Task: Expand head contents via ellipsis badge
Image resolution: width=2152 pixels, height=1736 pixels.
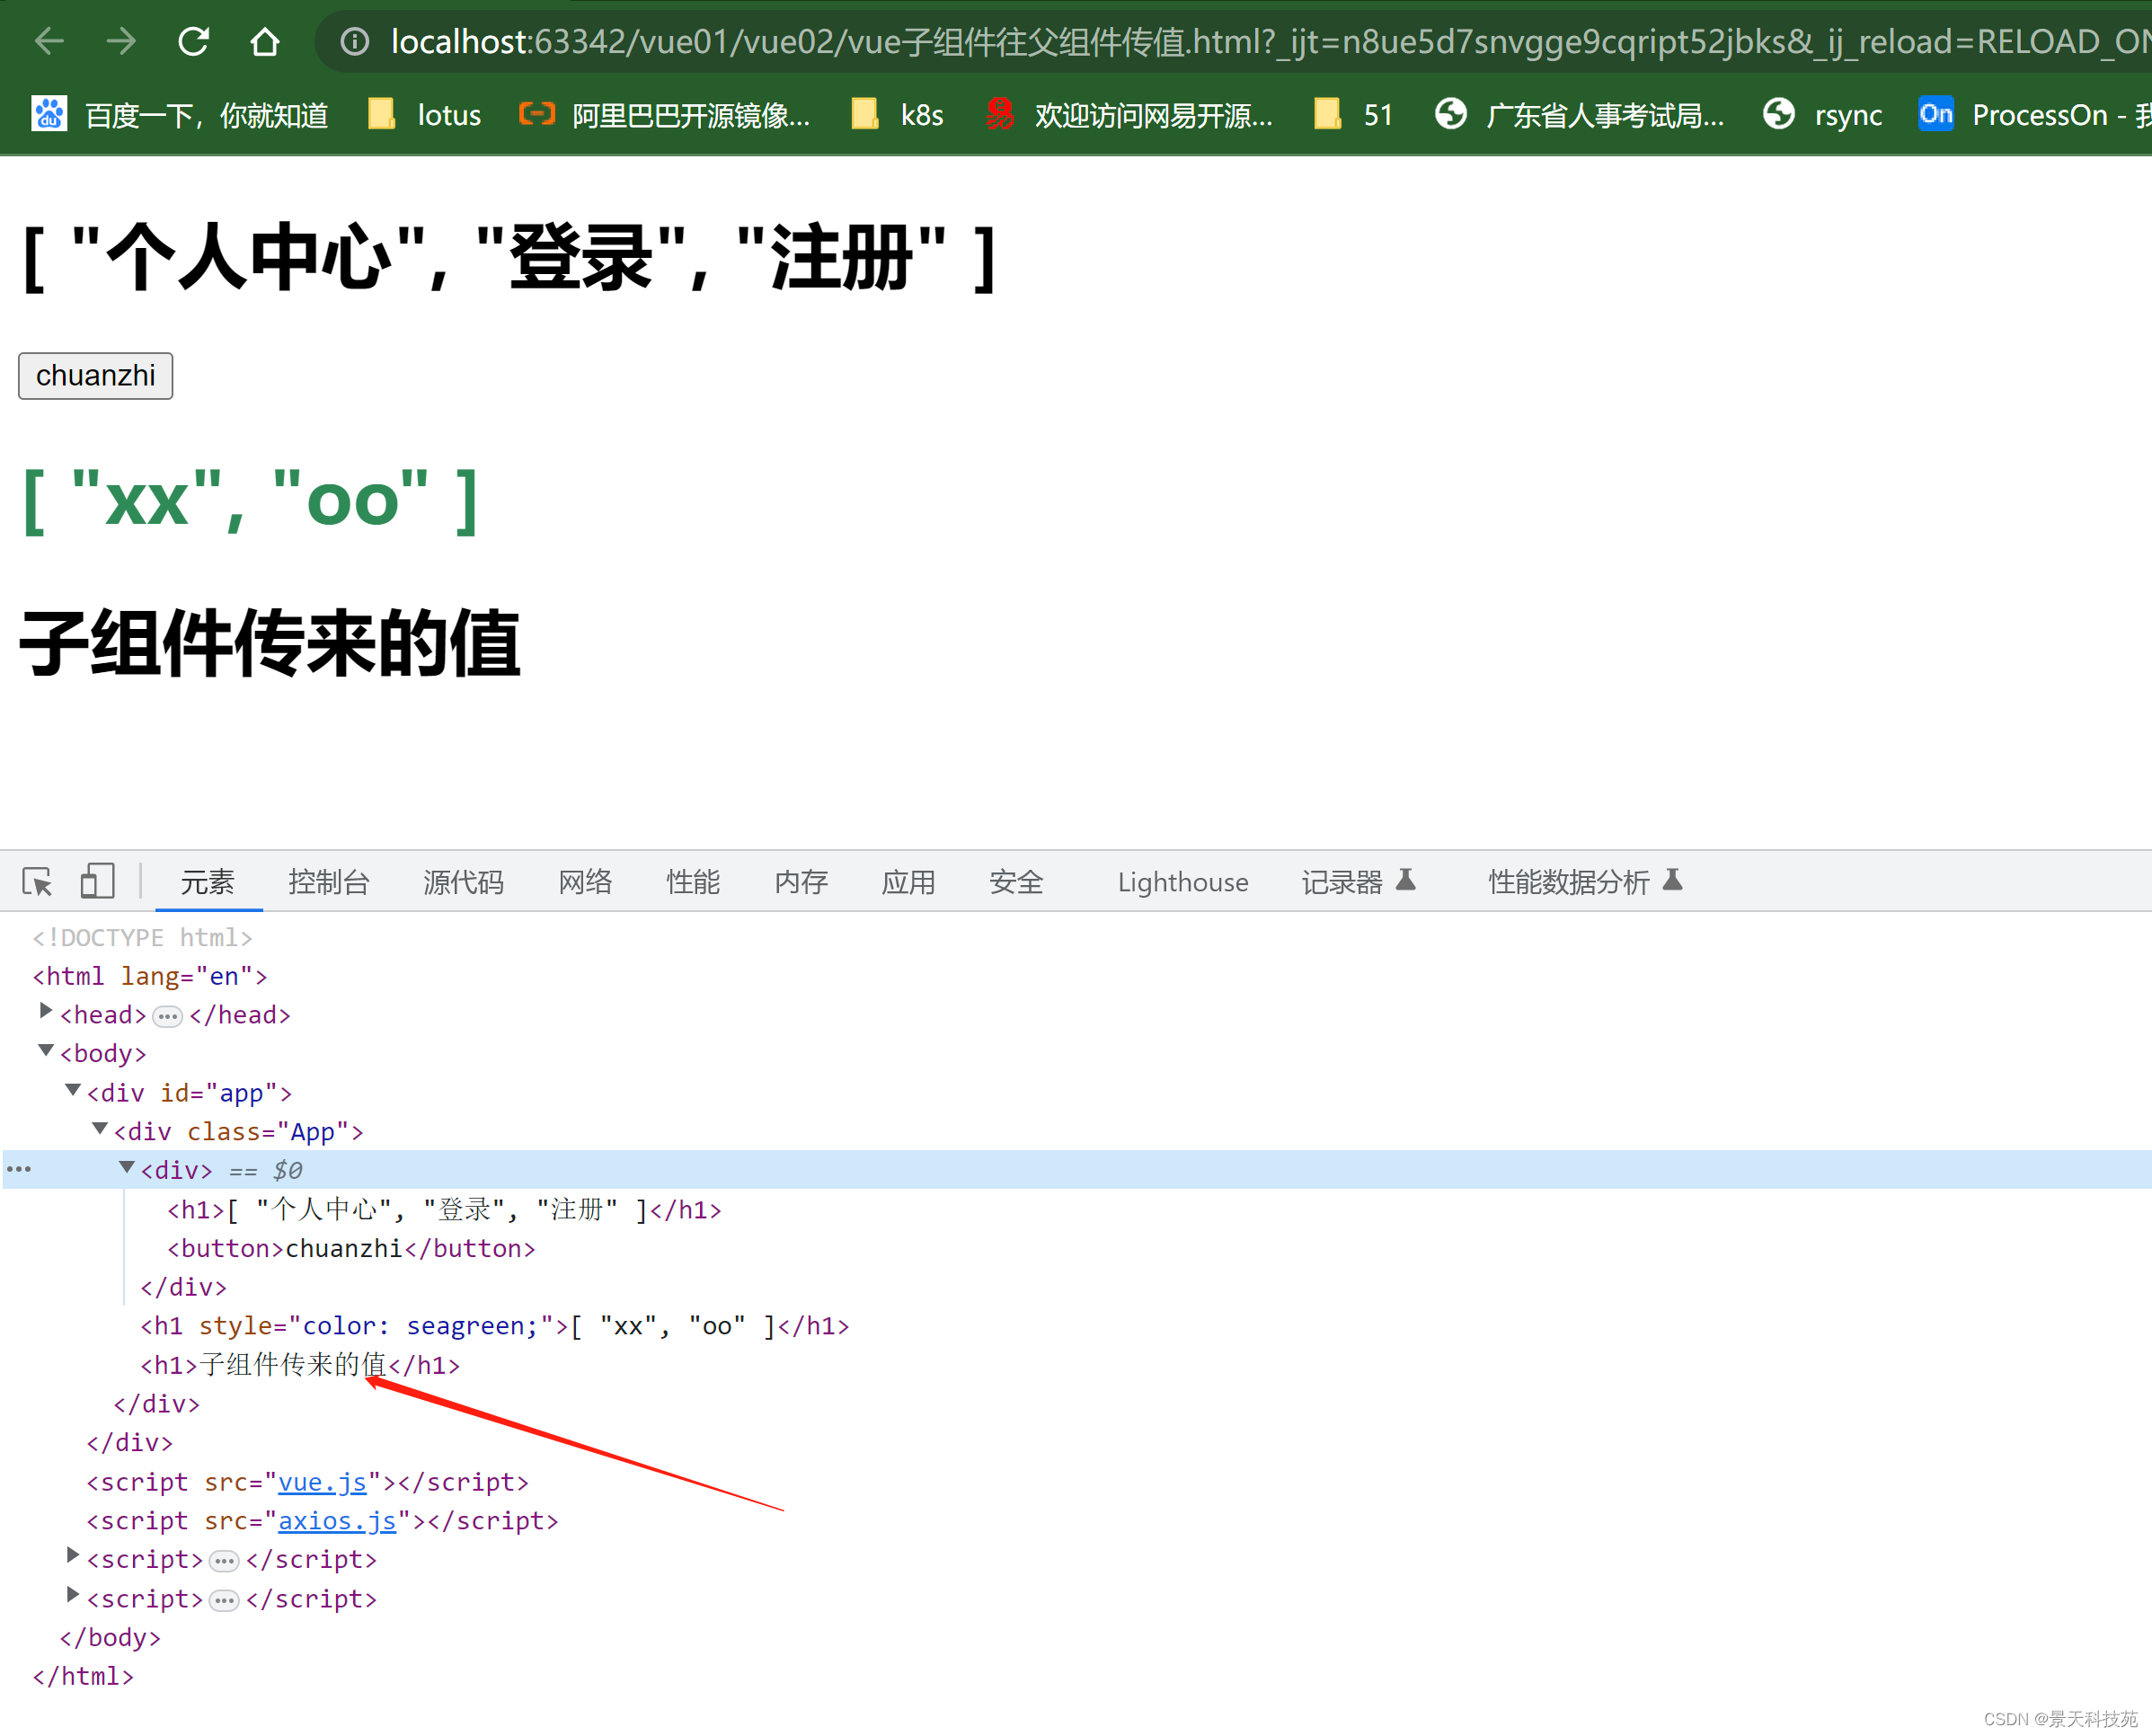Action: (168, 1016)
